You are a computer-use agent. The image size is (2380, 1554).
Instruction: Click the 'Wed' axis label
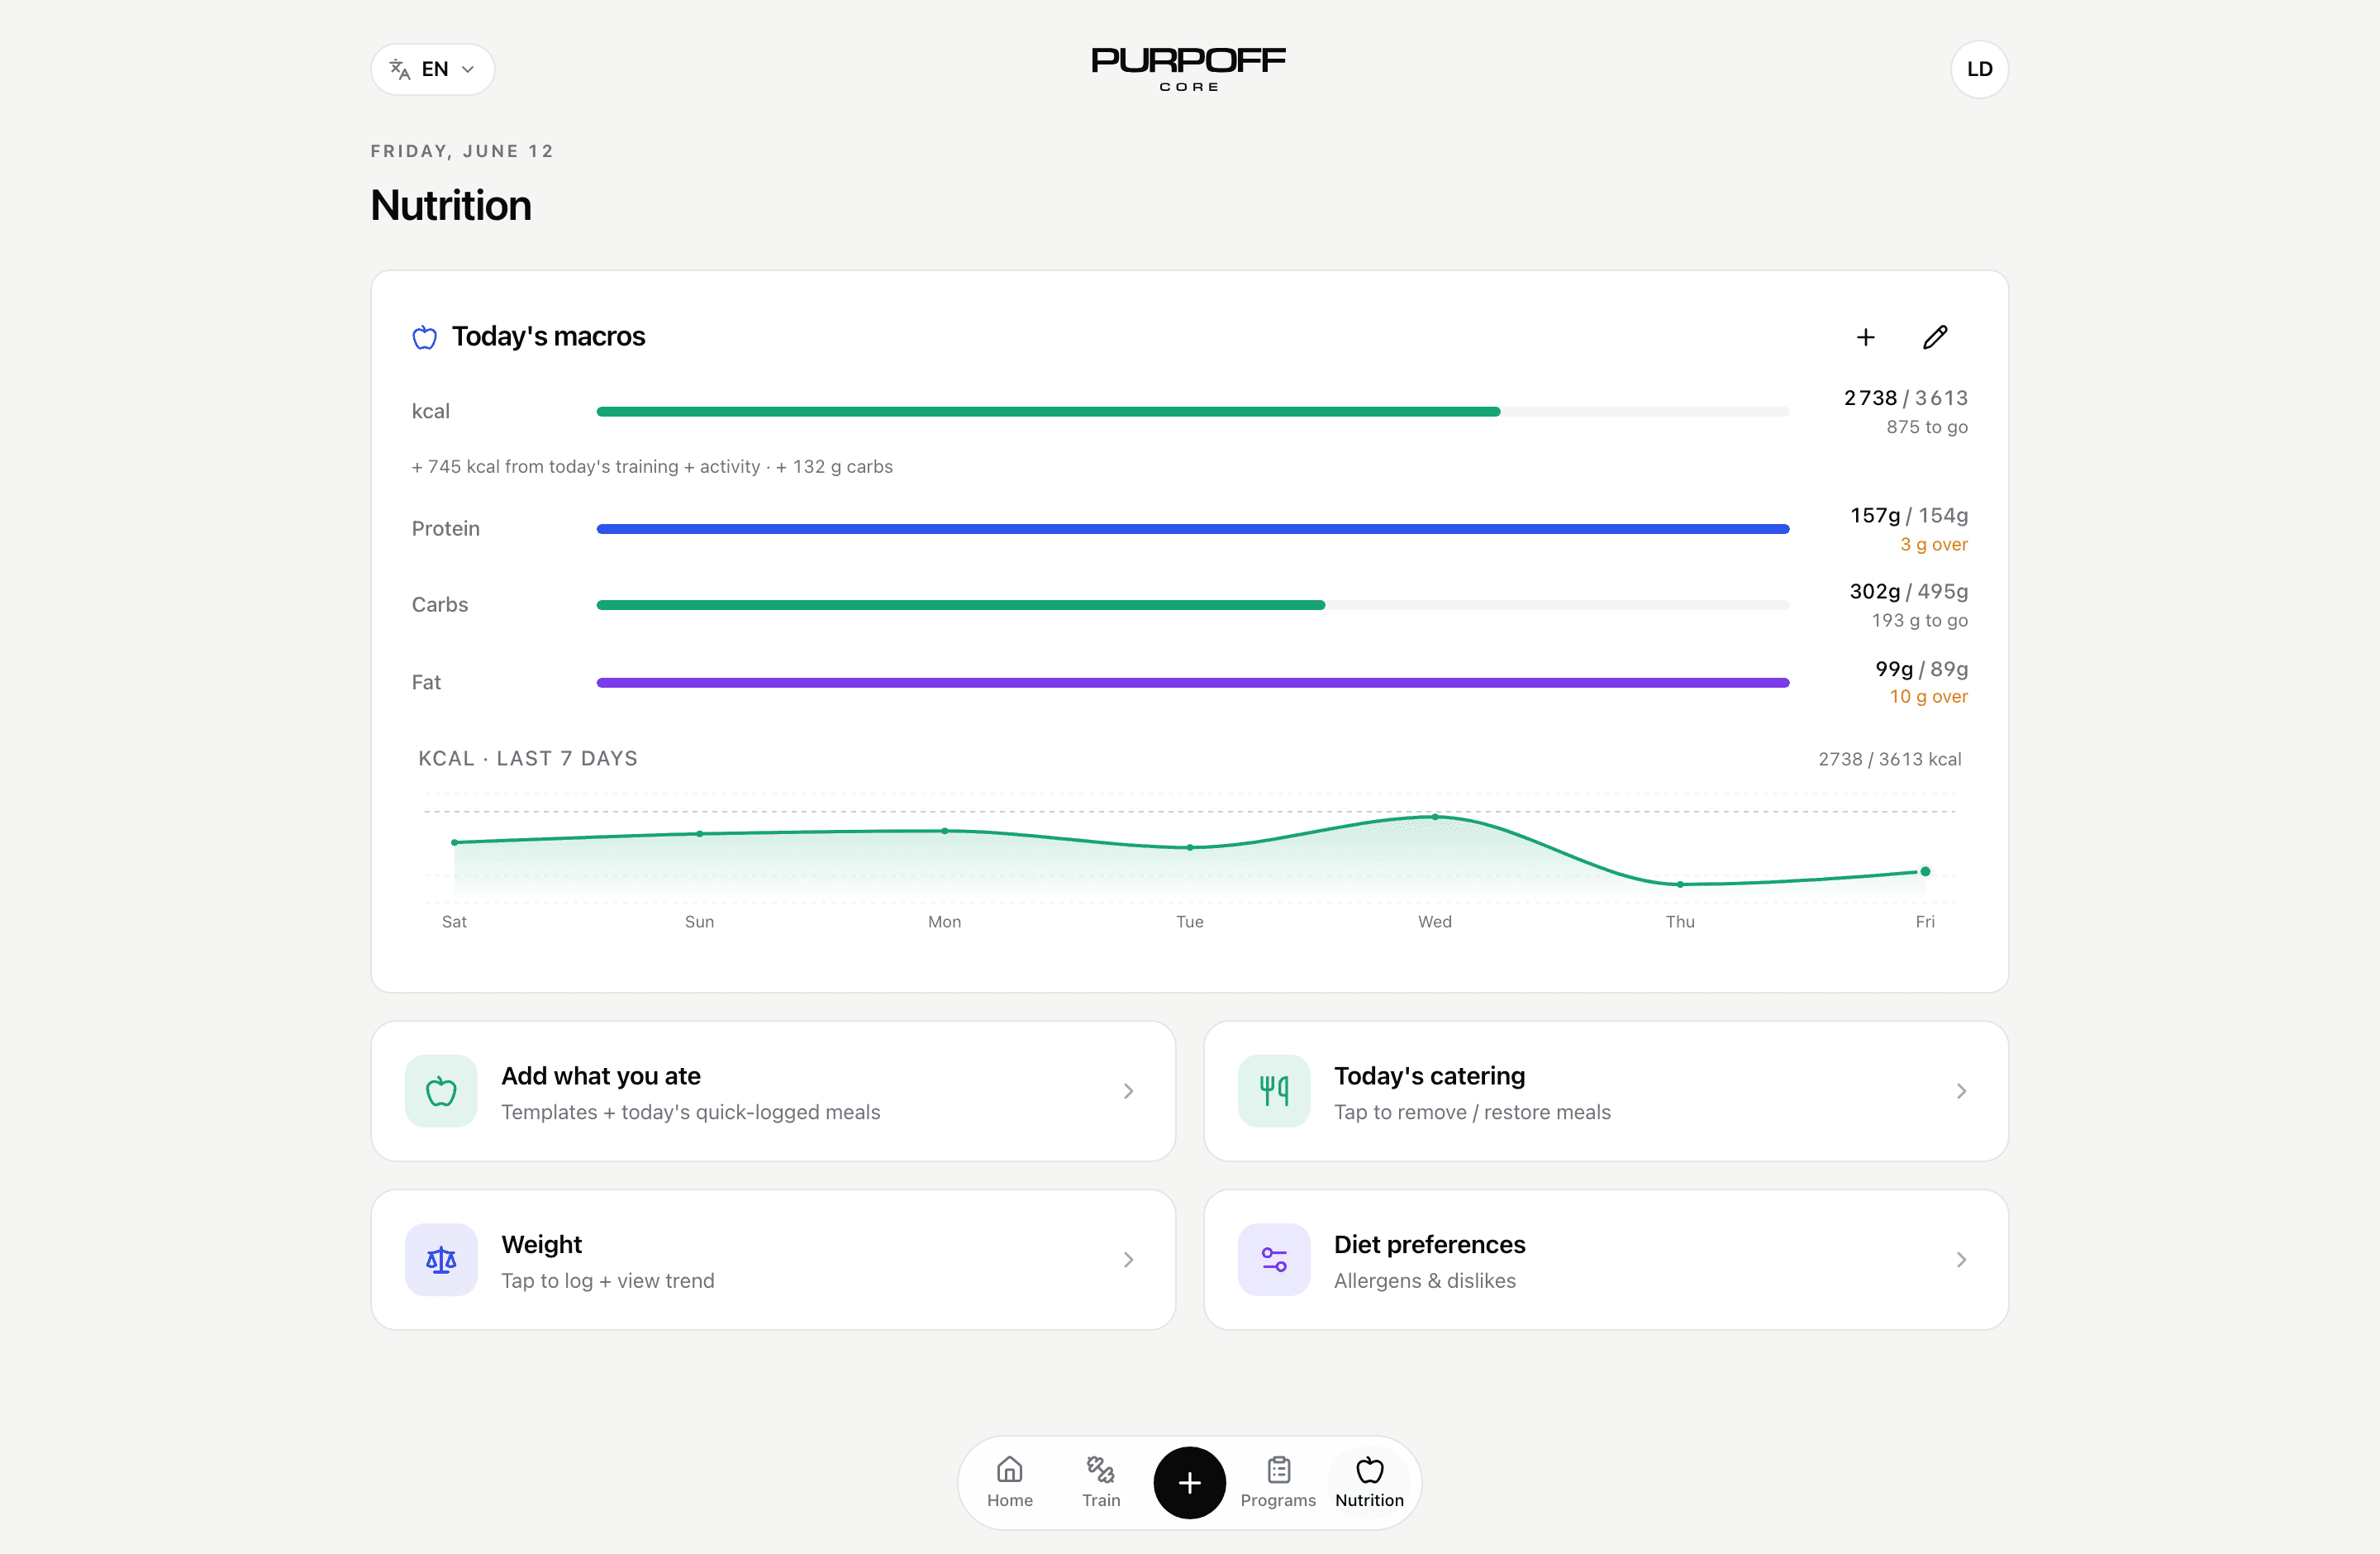(x=1435, y=922)
